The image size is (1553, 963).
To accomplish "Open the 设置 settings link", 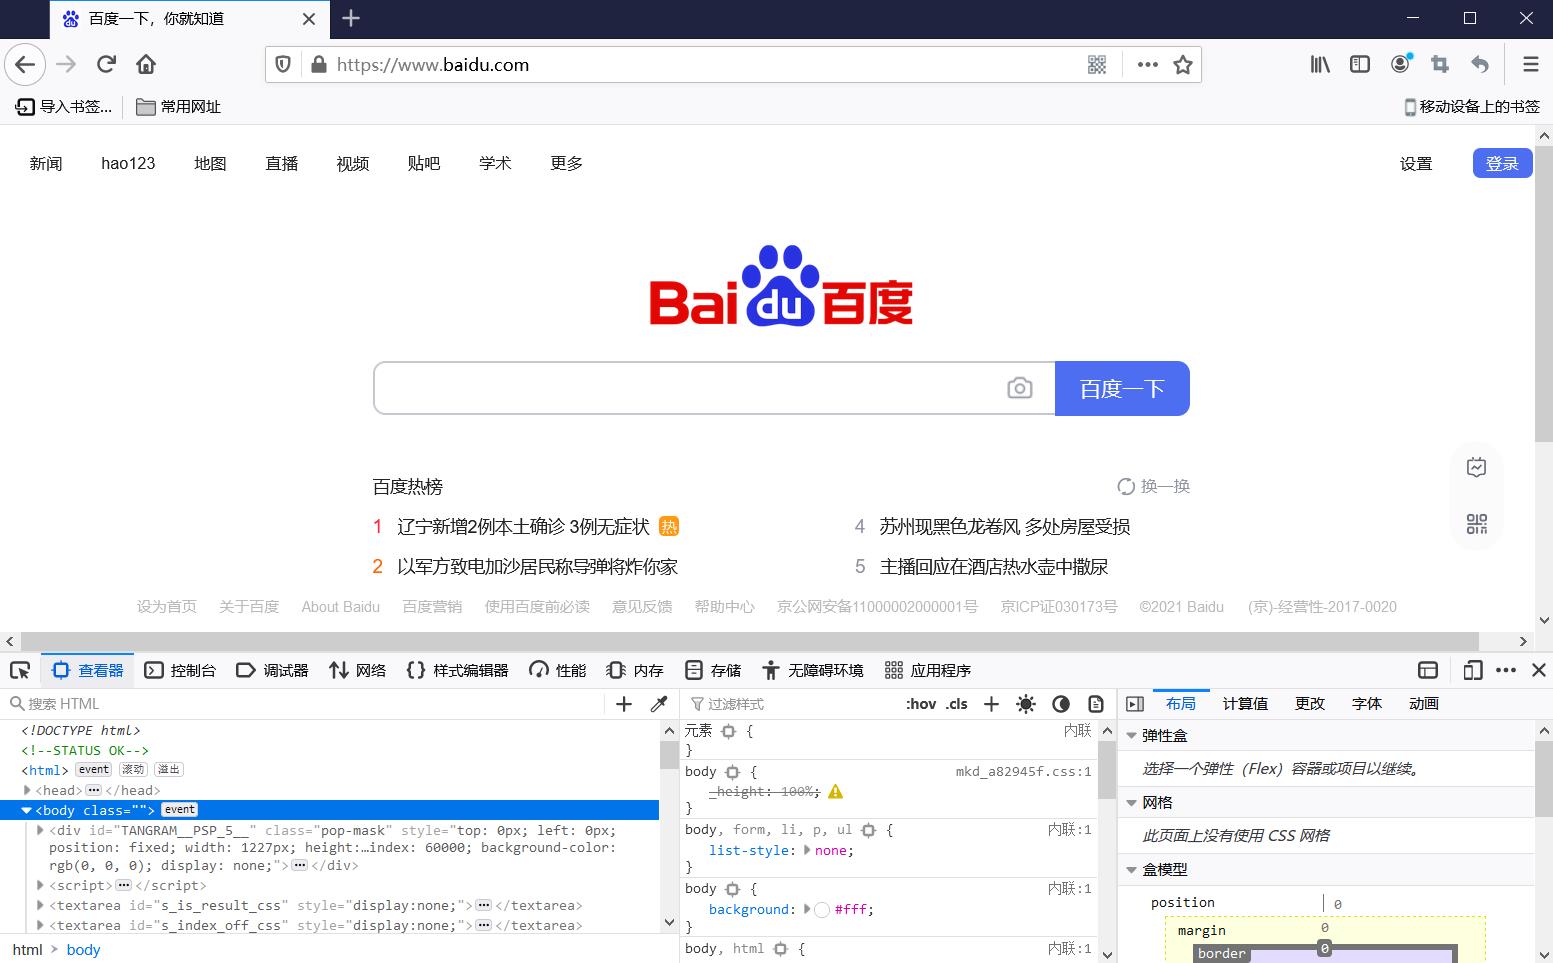I will tap(1416, 164).
